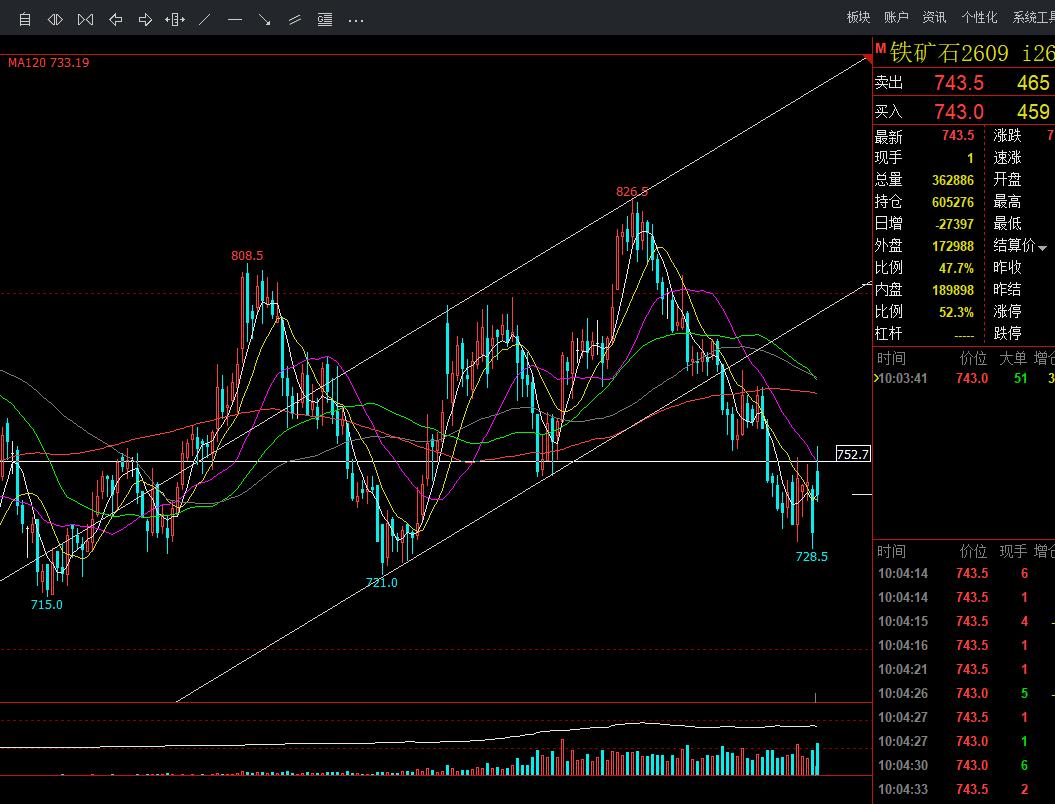Click the 卖出 price 743.5
1055x804 pixels.
click(x=959, y=83)
